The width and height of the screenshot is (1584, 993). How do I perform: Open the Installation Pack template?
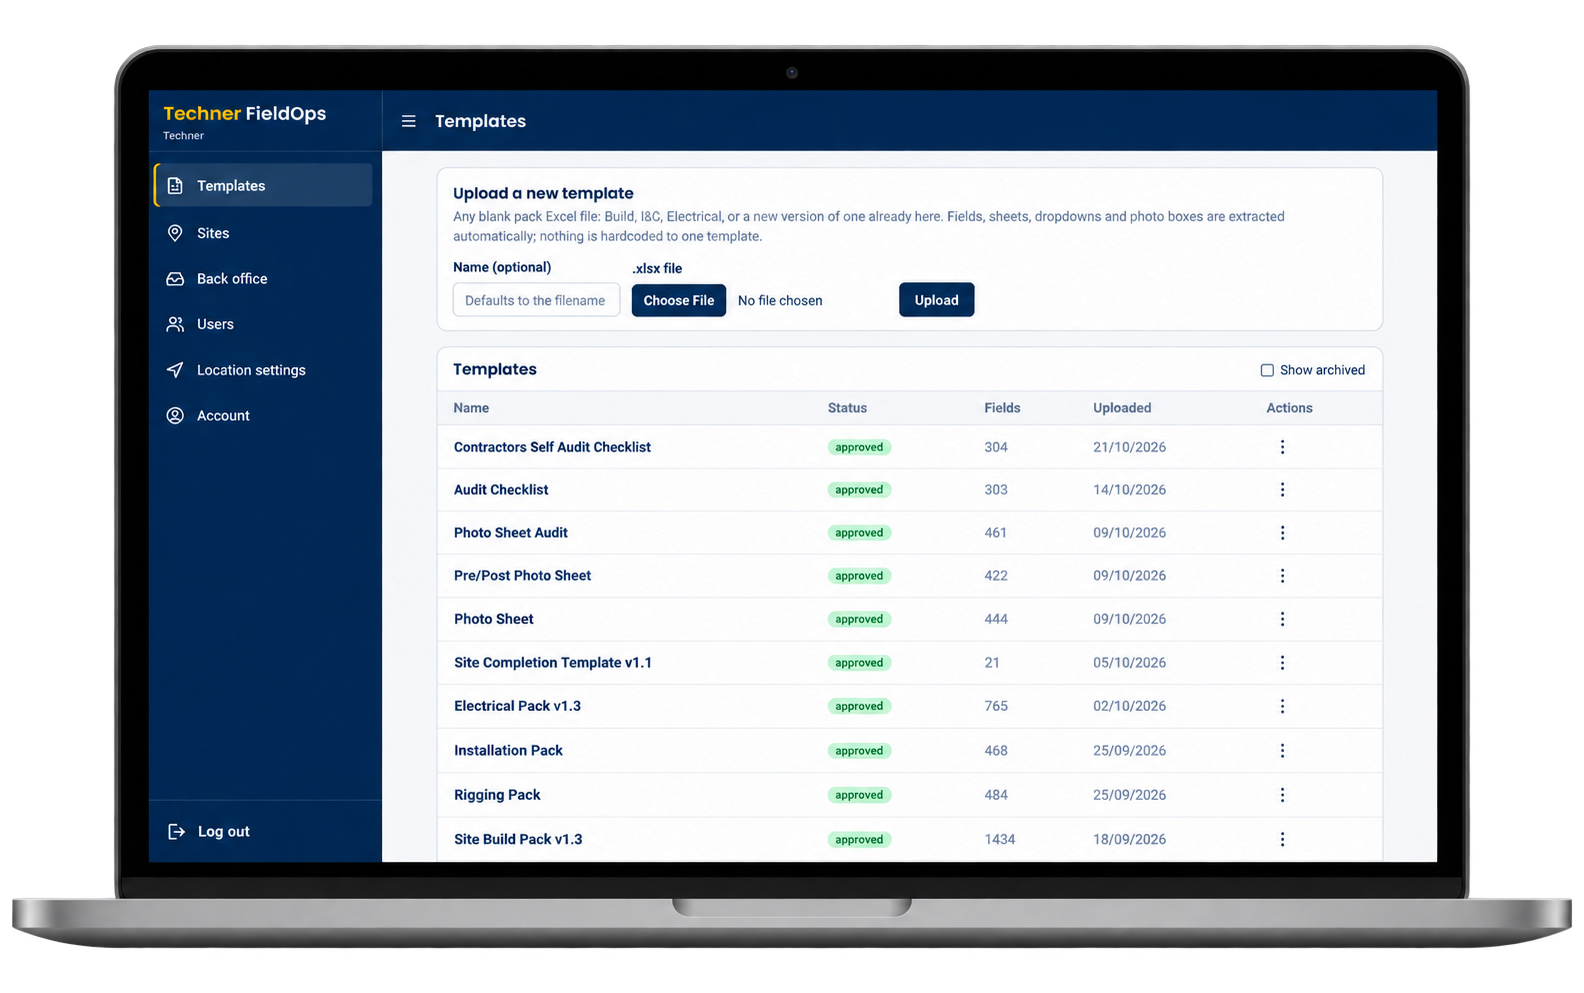tap(508, 751)
